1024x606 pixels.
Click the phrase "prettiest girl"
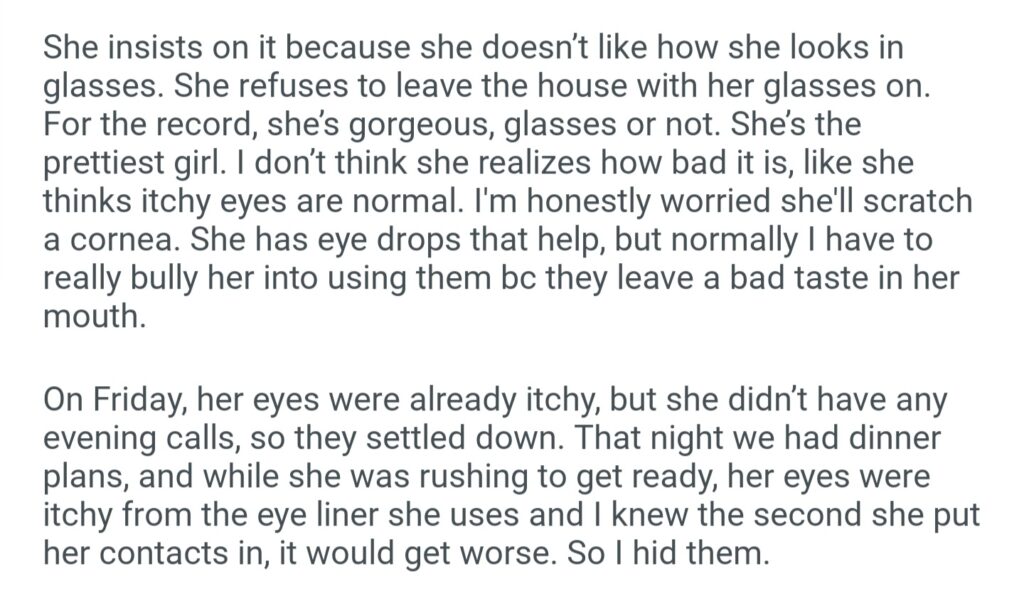click(157, 163)
